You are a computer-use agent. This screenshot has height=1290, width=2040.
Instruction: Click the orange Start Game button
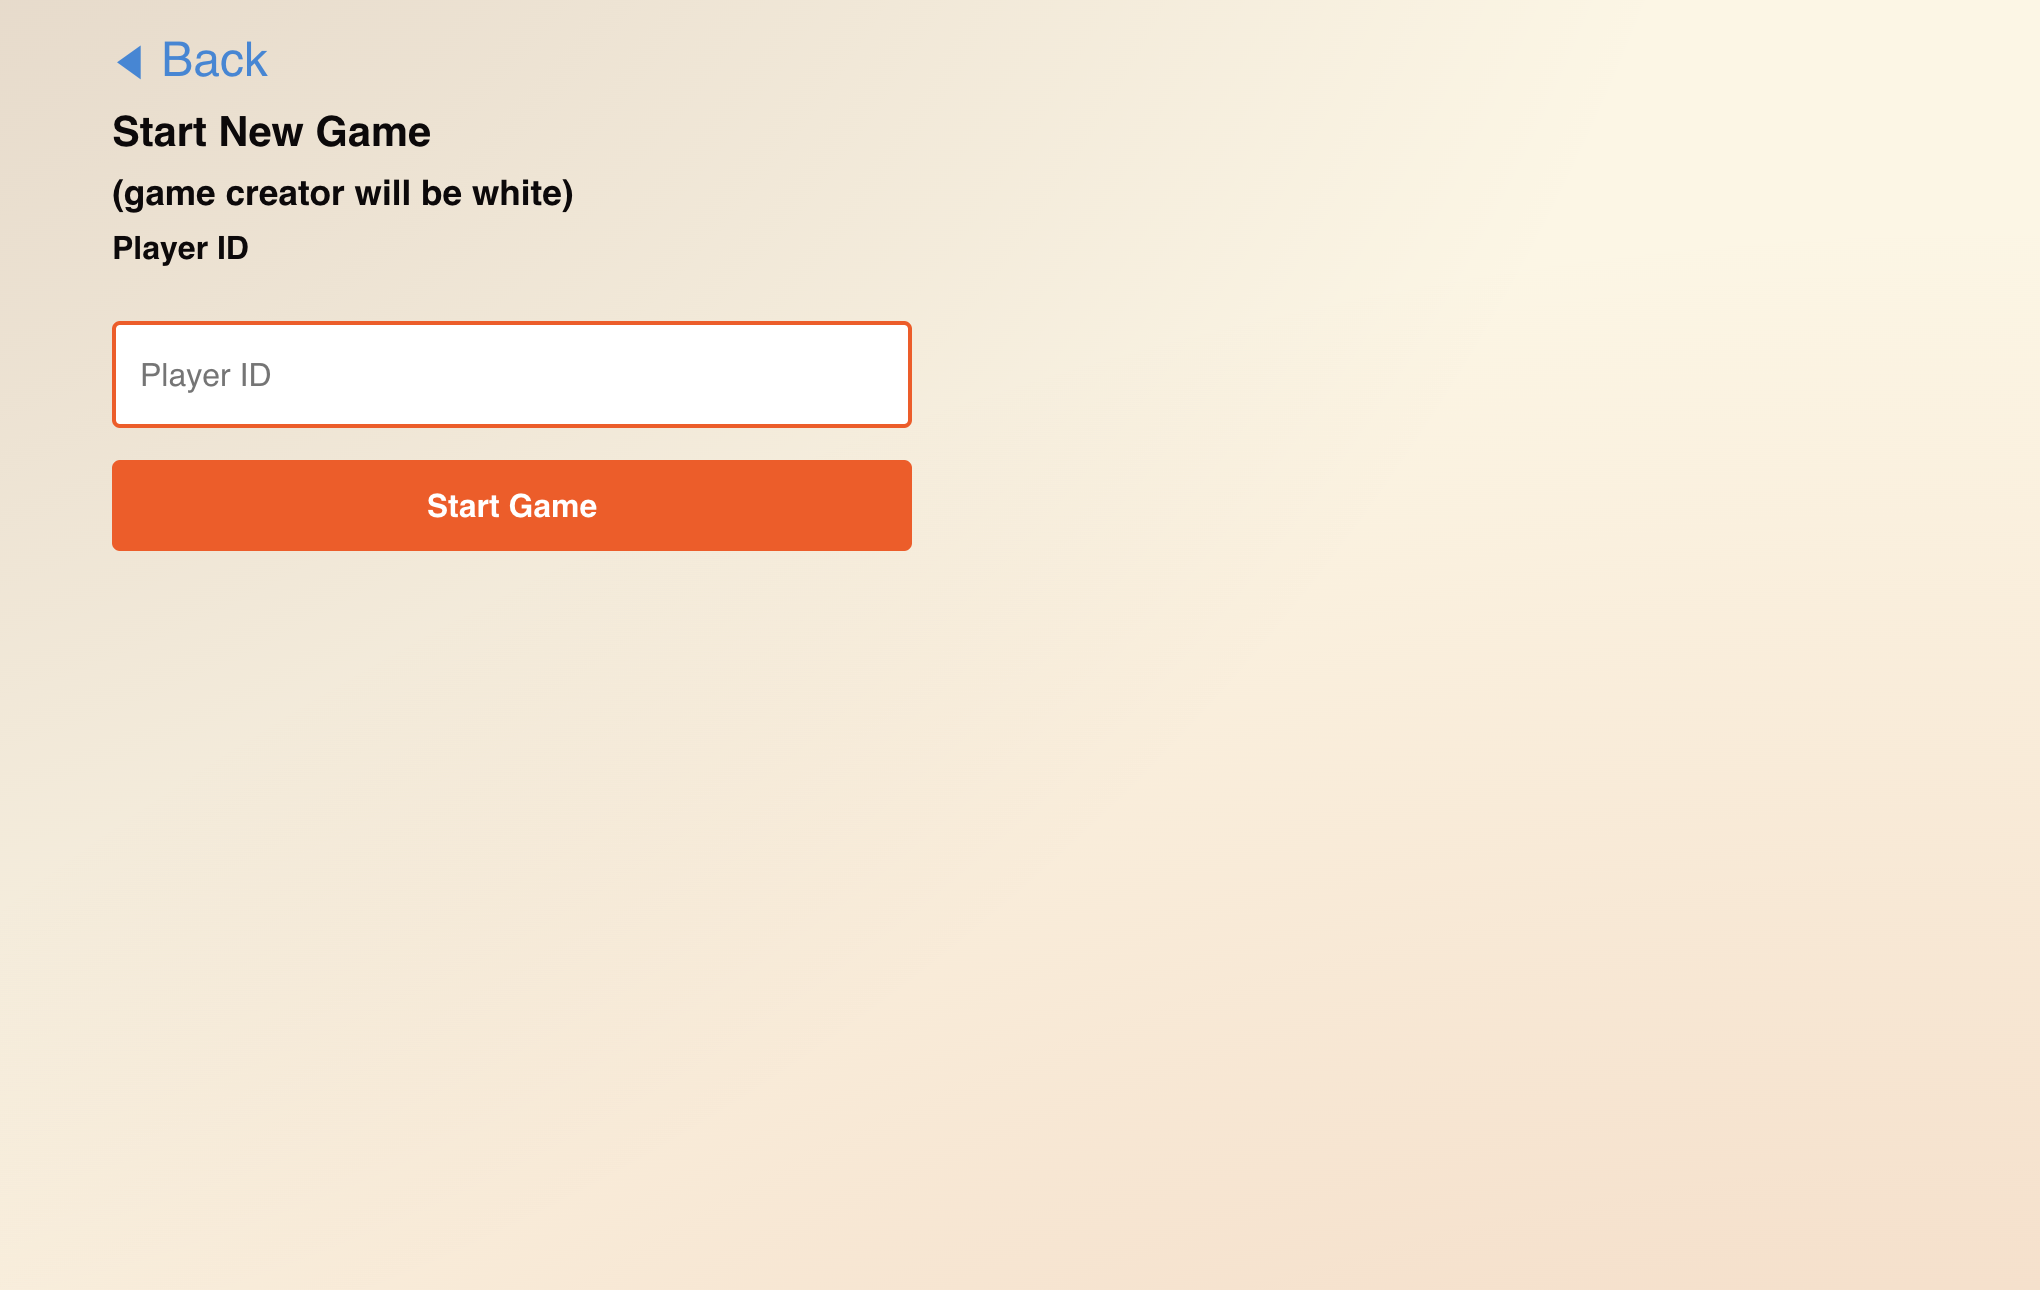(513, 505)
